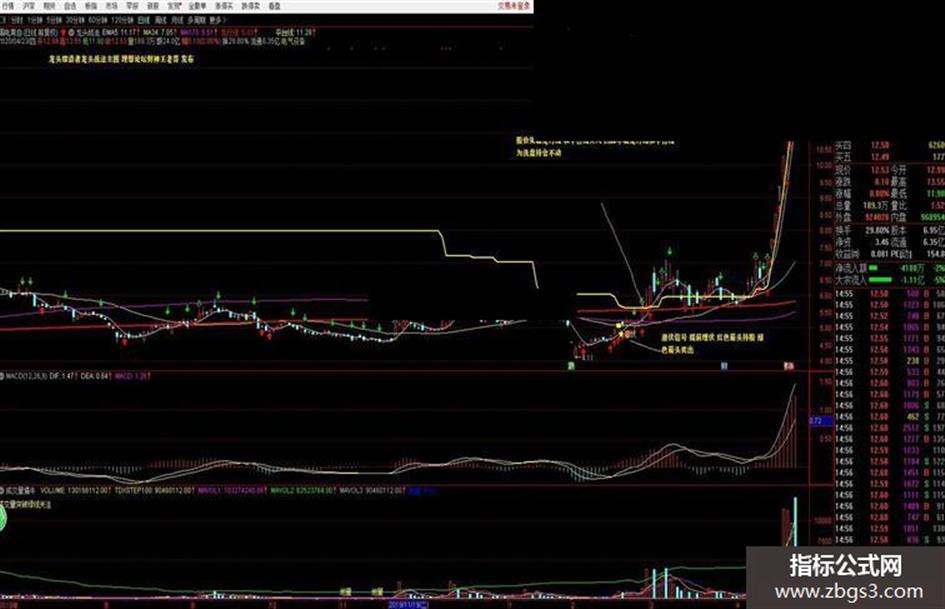
Task: Click the red down-arrow icon beside stock name
Action: point(63,32)
